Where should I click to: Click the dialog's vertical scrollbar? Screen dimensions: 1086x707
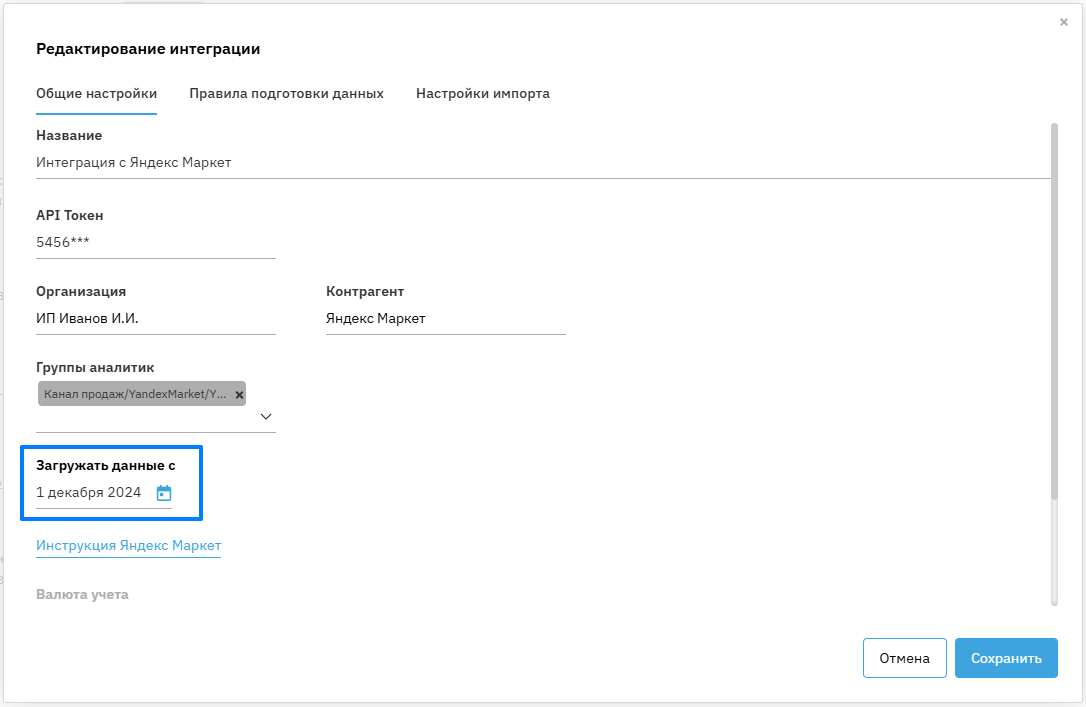(x=1054, y=310)
